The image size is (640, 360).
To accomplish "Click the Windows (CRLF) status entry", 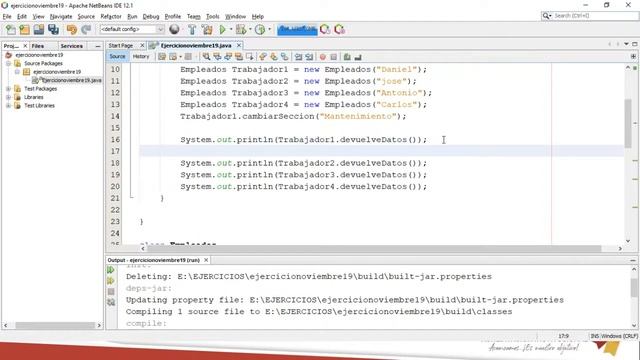I will (x=619, y=336).
